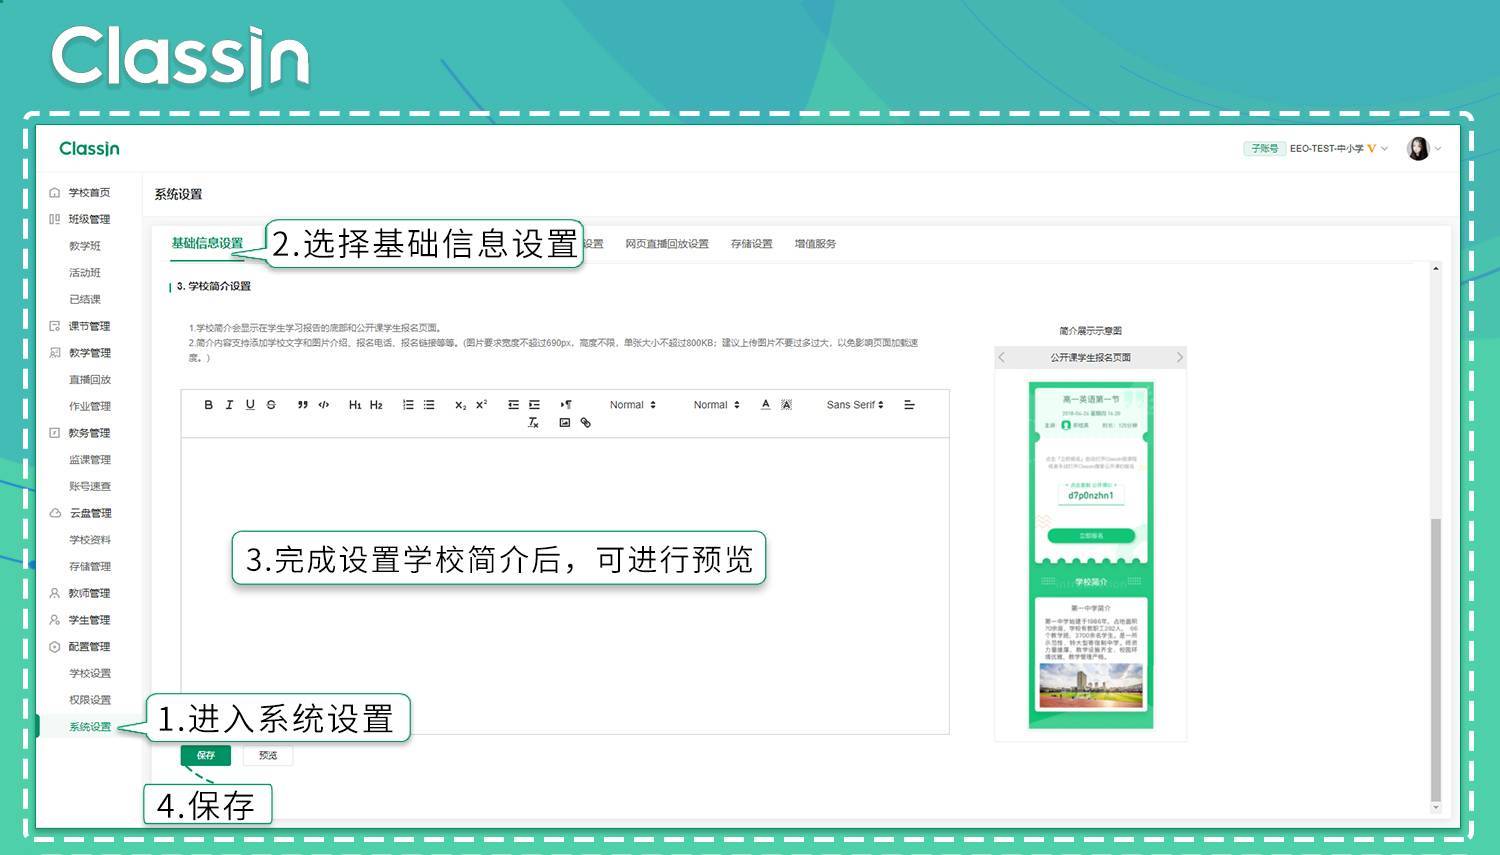1500x855 pixels.
Task: Switch to the 网页直播回放设置 tab
Action: tap(667, 244)
